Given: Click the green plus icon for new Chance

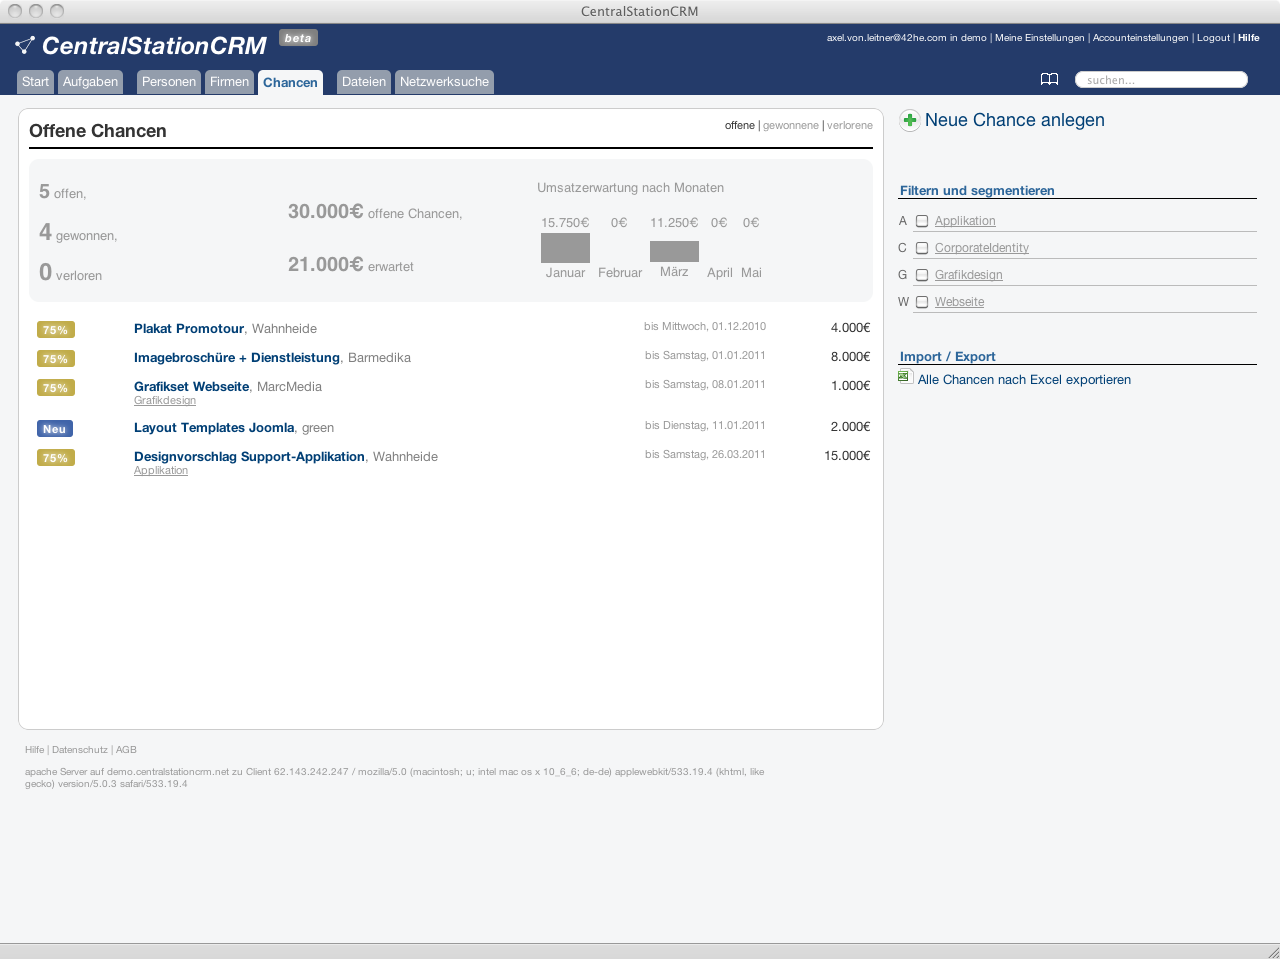Looking at the screenshot, I should (909, 121).
